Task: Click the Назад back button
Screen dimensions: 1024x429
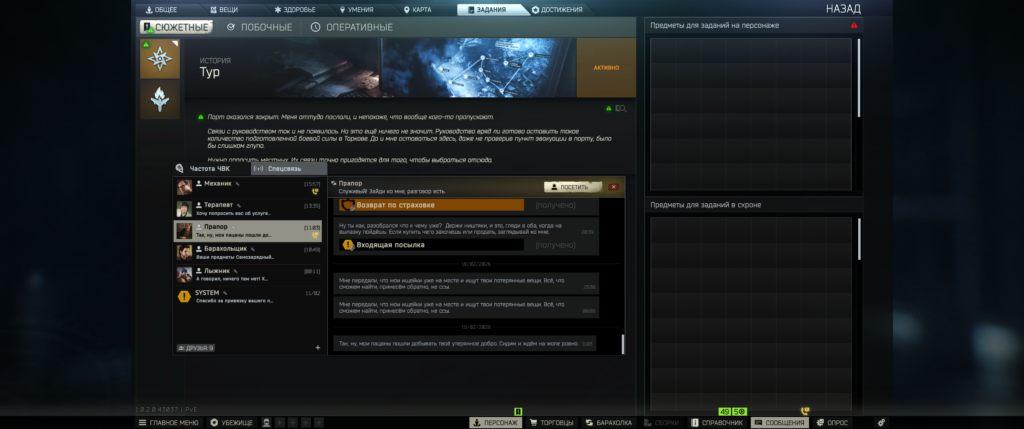Action: (x=842, y=9)
